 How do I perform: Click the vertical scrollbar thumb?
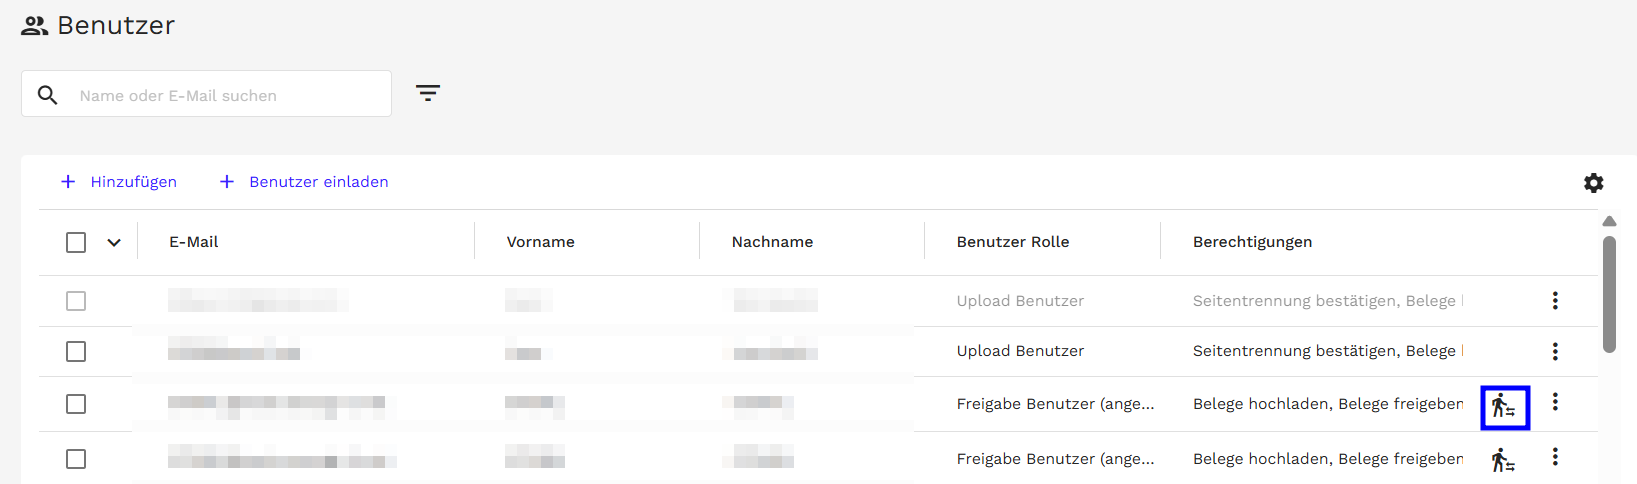(x=1609, y=294)
